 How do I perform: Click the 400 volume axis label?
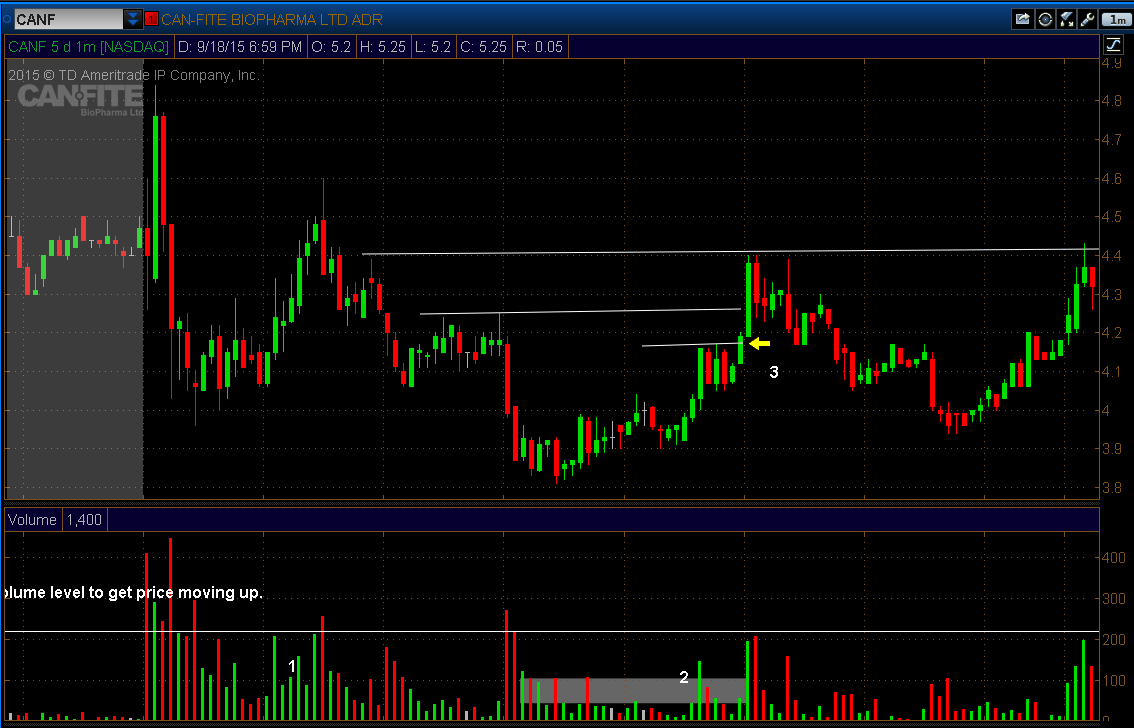click(1114, 557)
